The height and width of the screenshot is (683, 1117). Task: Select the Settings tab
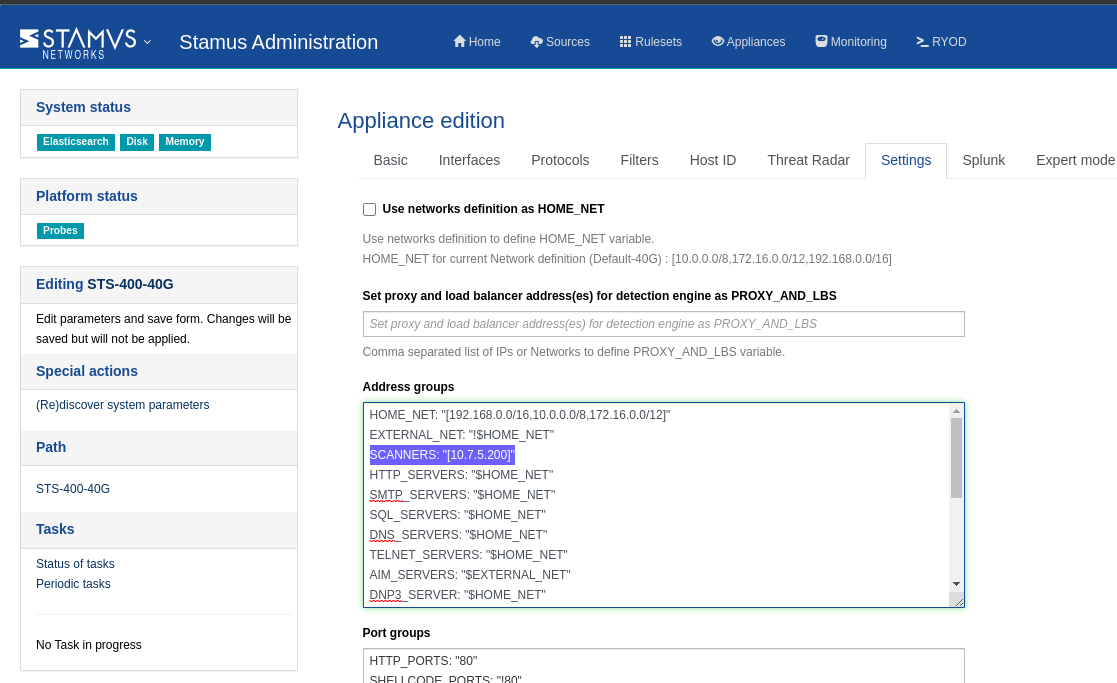tap(905, 160)
